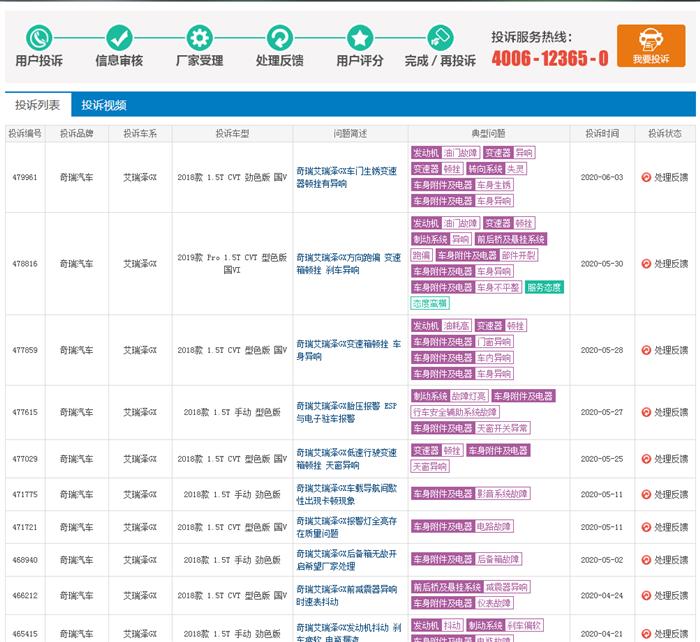
Task: Click date 2020-04-24
Action: click(x=602, y=595)
